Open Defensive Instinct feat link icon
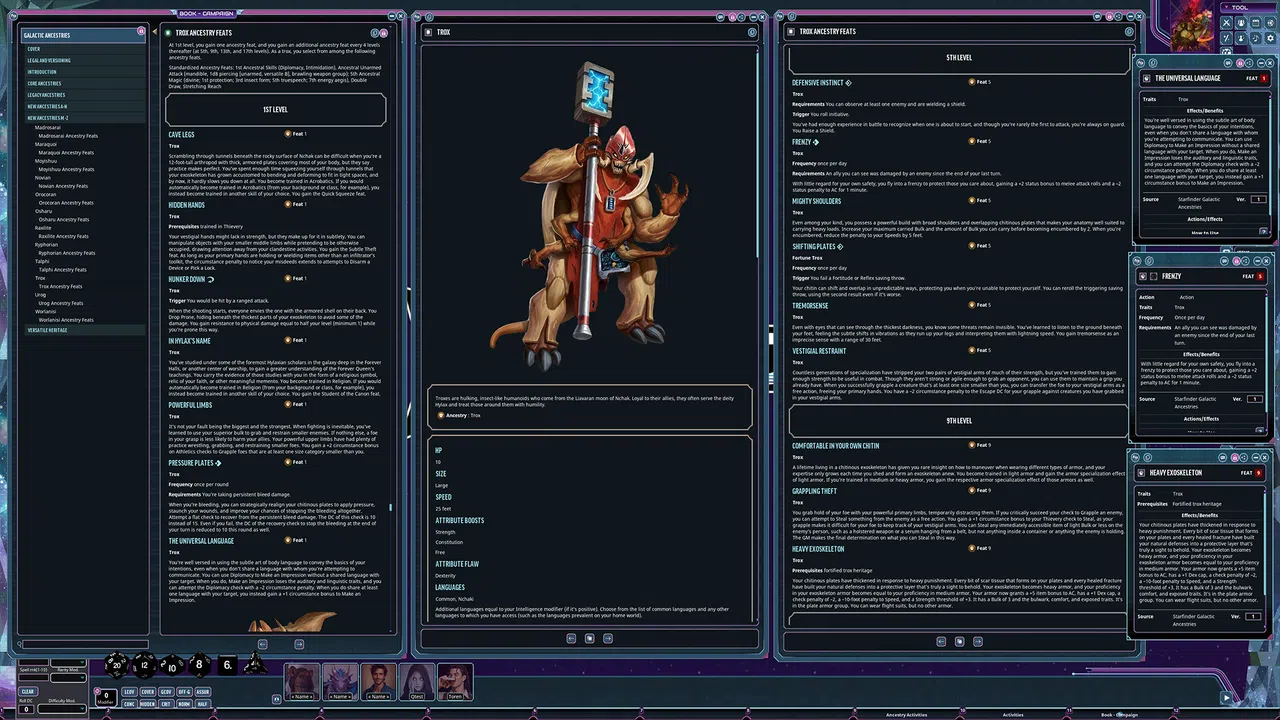 coord(970,82)
